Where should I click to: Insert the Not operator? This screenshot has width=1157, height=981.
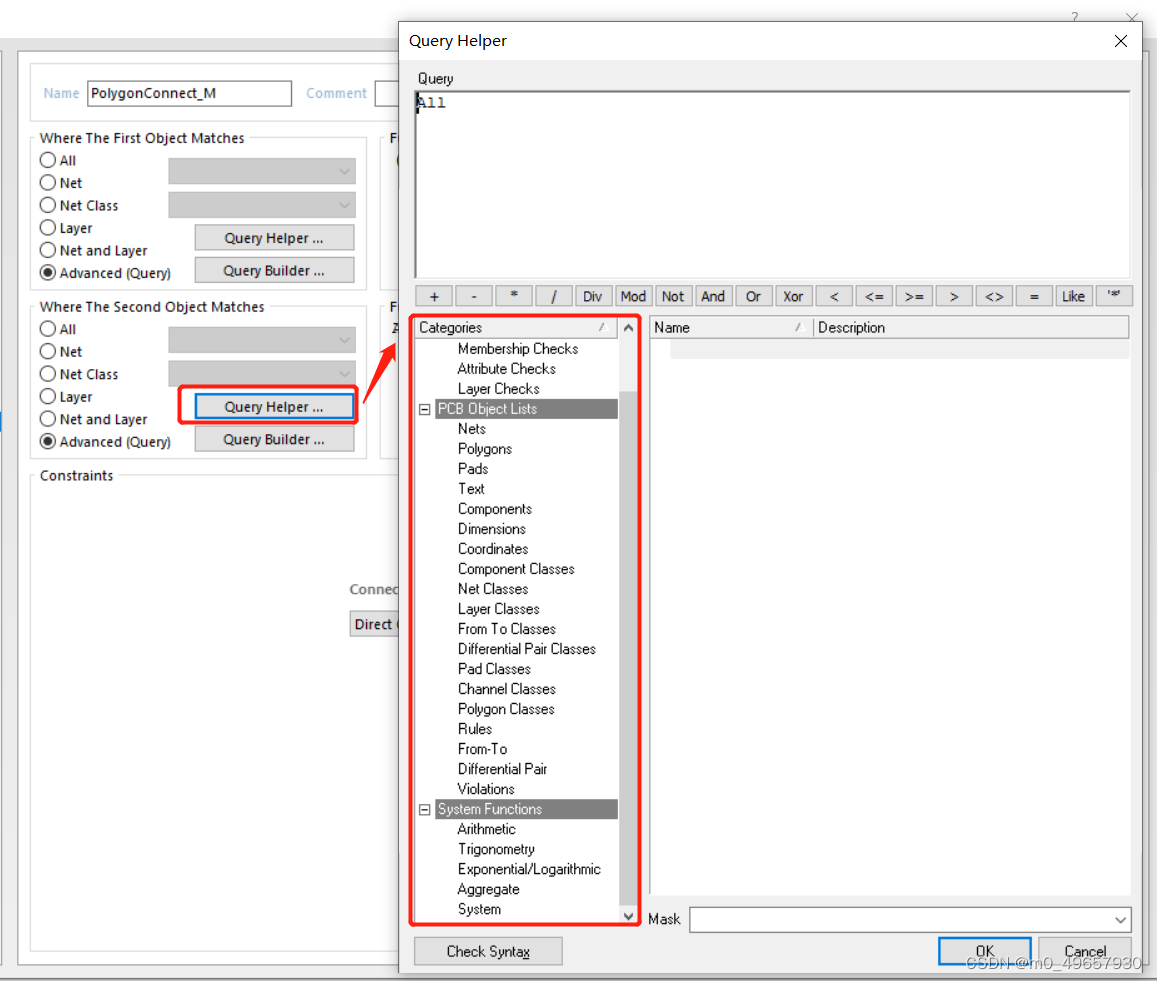pyautogui.click(x=673, y=296)
